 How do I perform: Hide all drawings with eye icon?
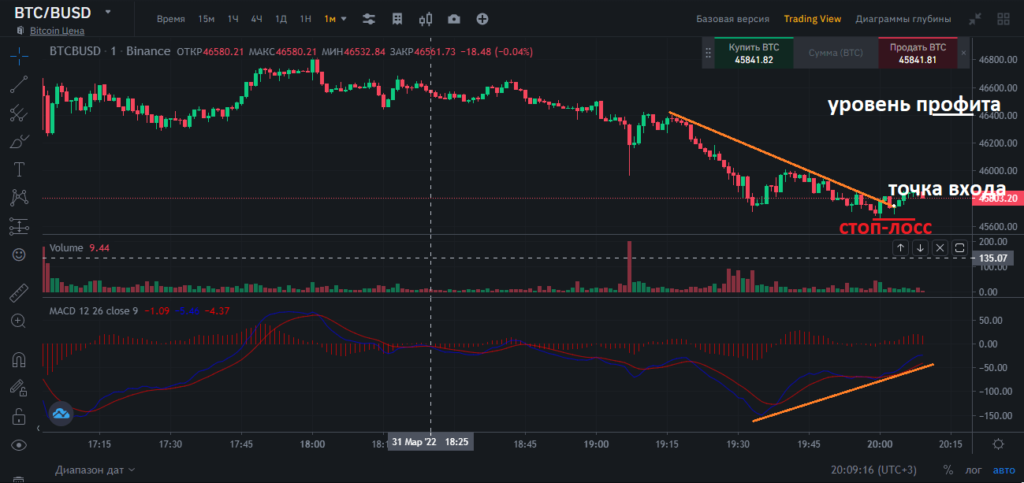tap(17, 444)
